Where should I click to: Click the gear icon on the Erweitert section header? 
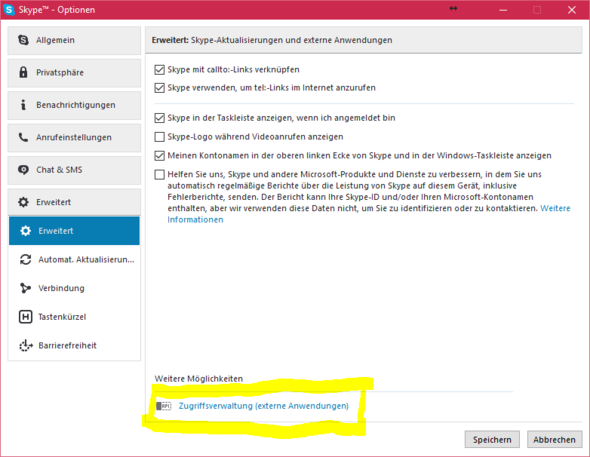pyautogui.click(x=23, y=202)
